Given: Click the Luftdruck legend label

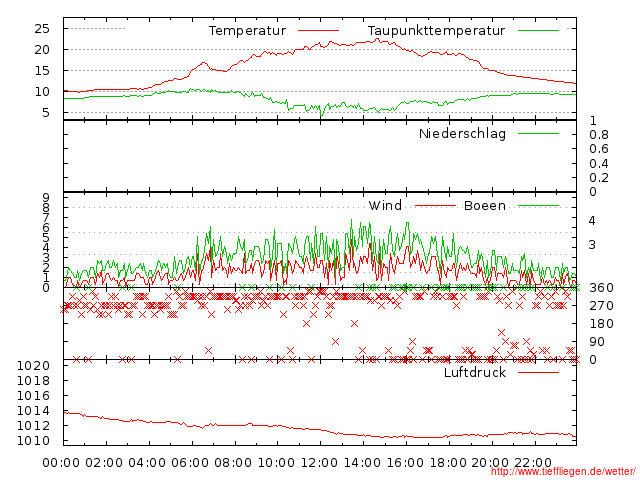Looking at the screenshot, I should [x=475, y=373].
